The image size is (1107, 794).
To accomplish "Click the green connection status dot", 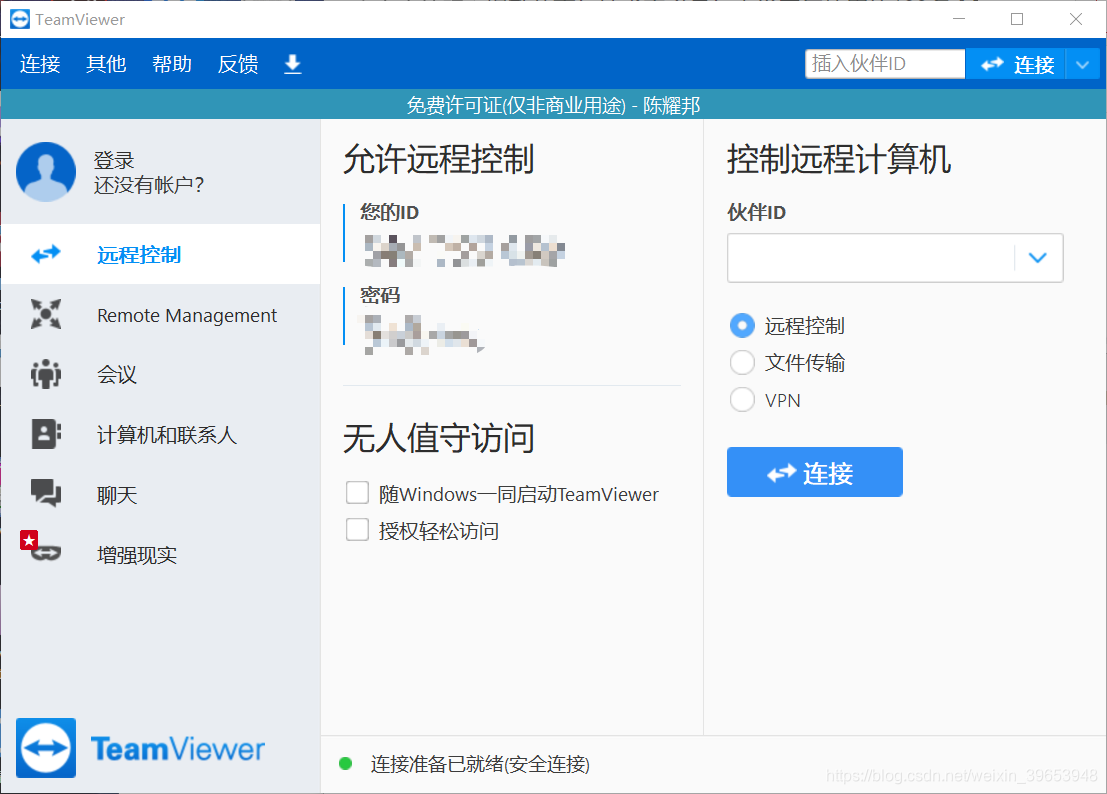I will [x=345, y=764].
